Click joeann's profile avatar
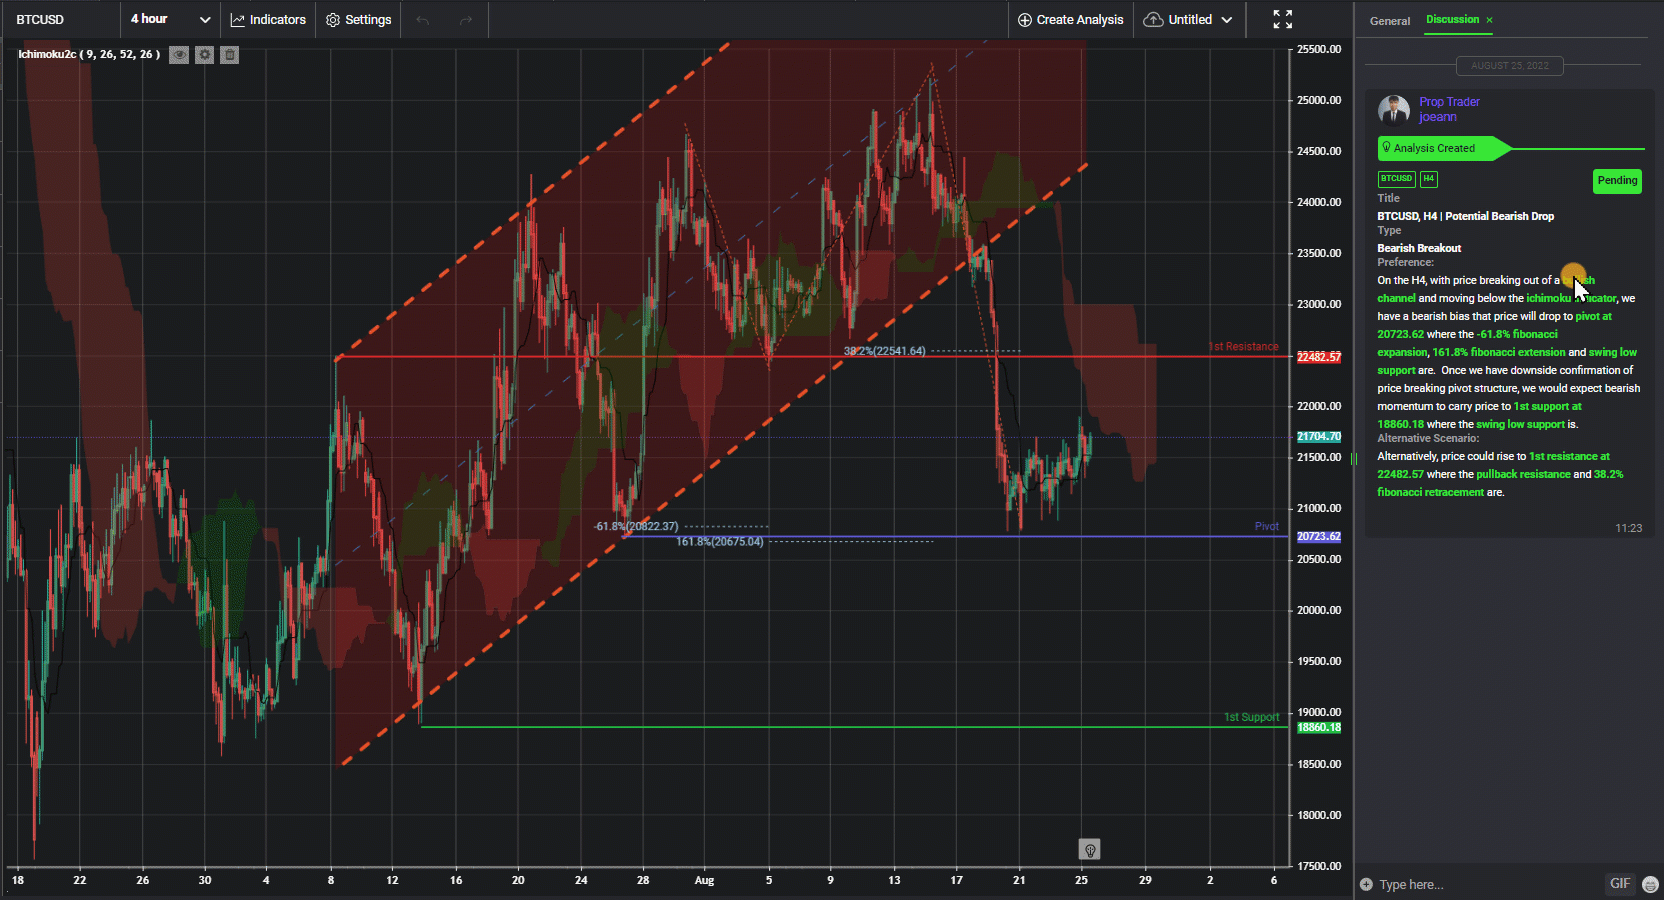The height and width of the screenshot is (900, 1664). tap(1394, 110)
